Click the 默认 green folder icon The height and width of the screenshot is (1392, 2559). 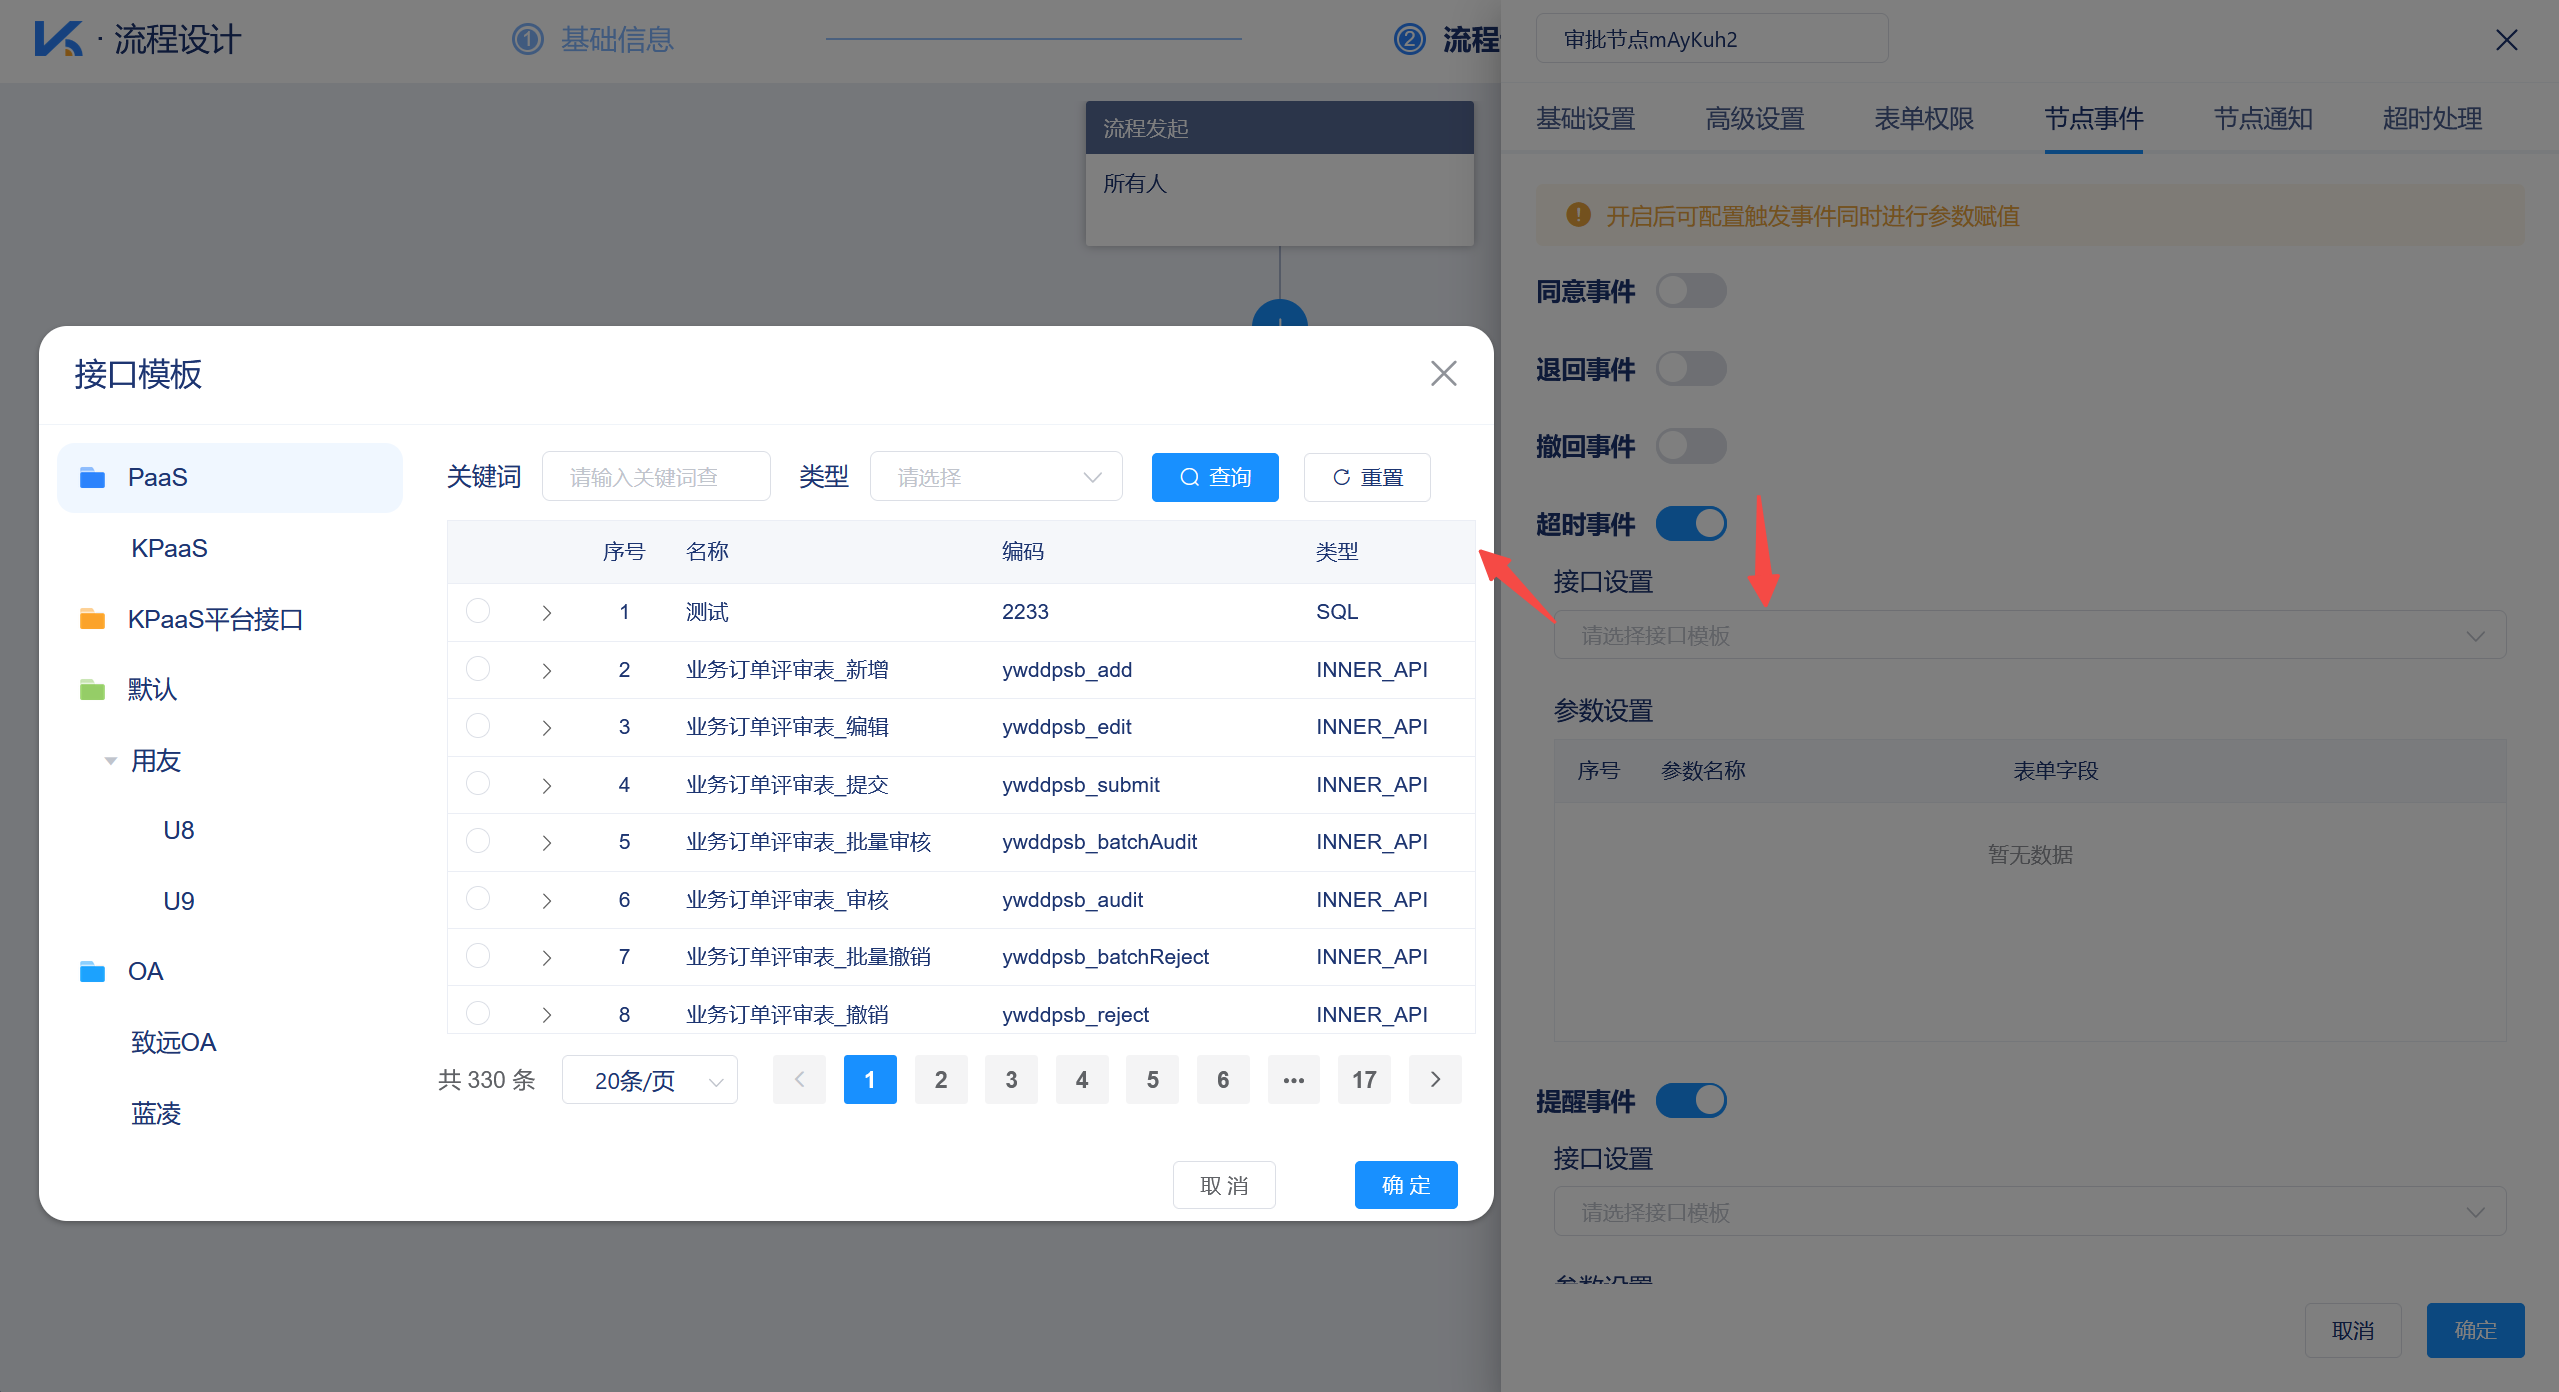[x=92, y=688]
